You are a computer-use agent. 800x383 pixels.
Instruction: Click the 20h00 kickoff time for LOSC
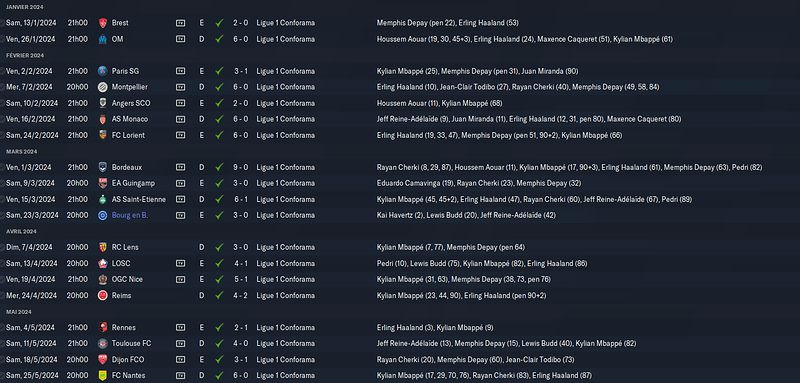(x=77, y=264)
